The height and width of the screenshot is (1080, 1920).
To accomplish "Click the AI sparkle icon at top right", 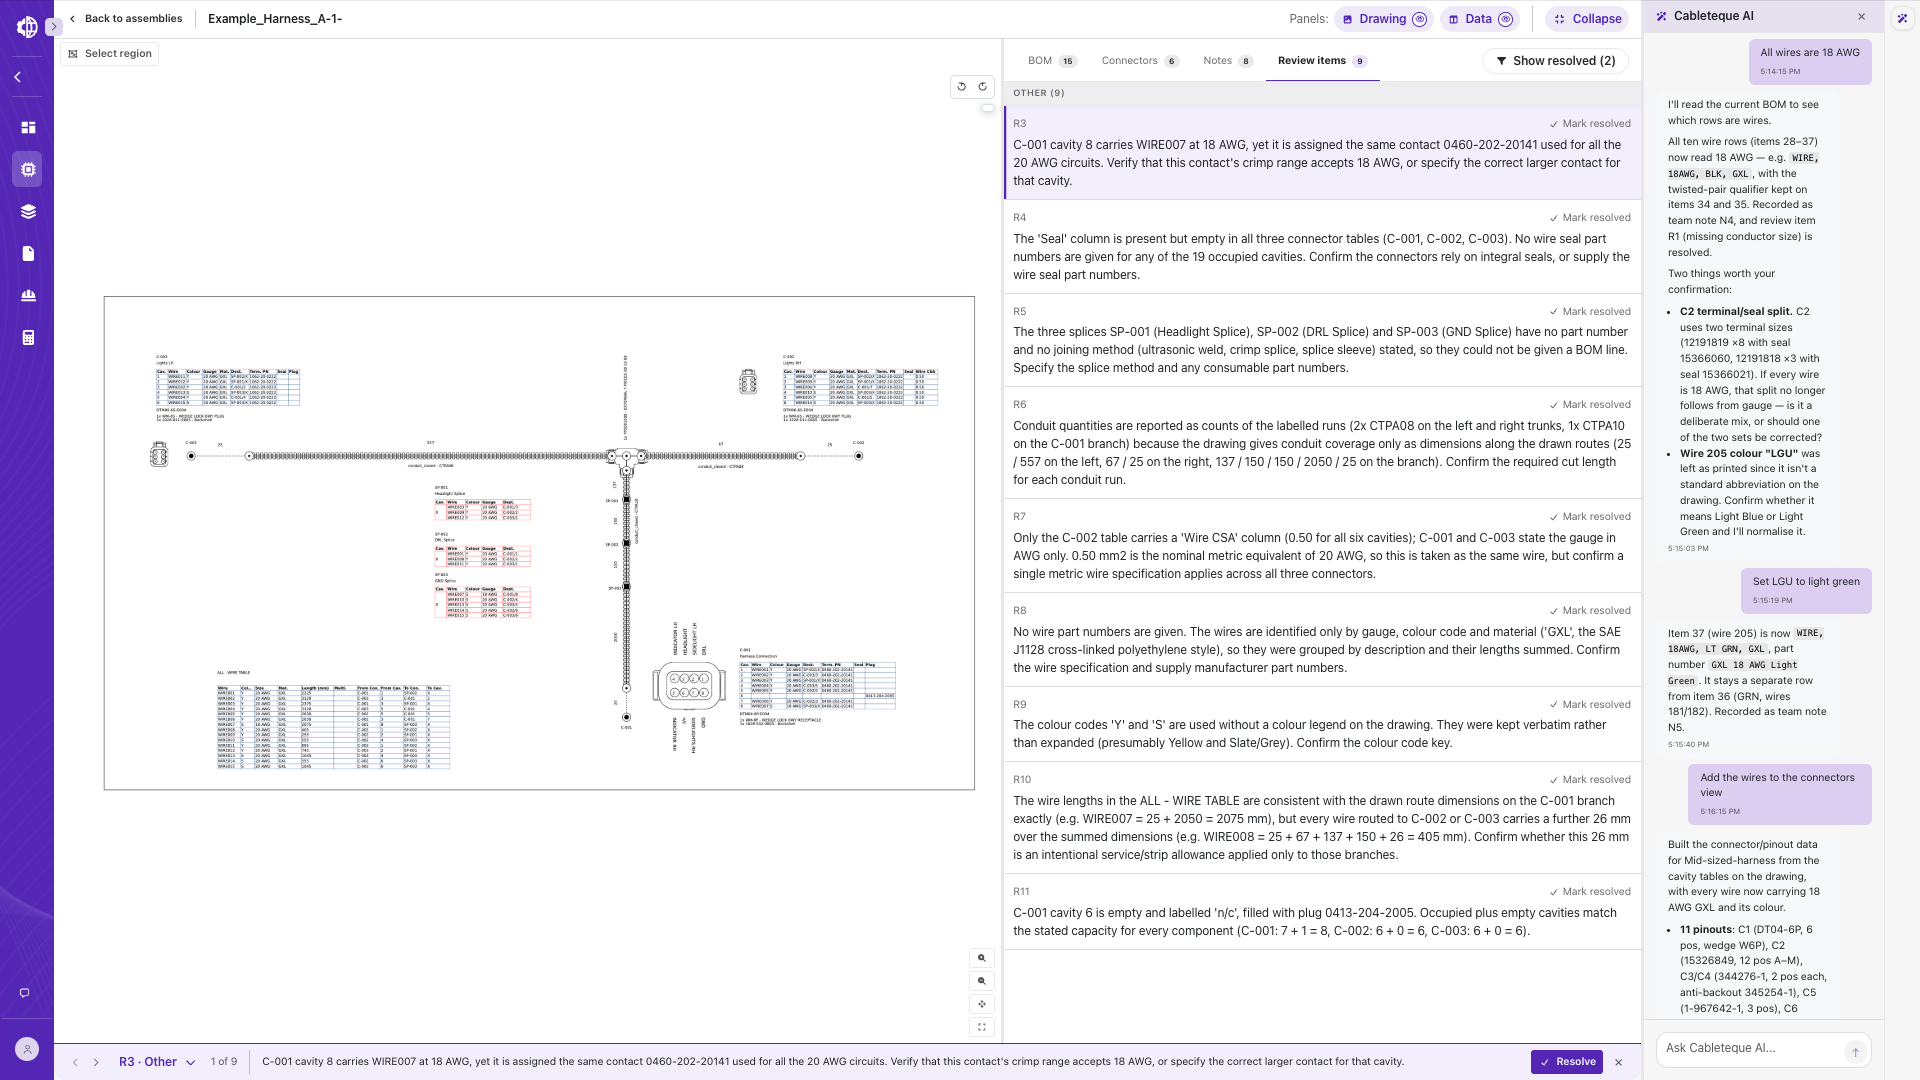I will 1902,18.
